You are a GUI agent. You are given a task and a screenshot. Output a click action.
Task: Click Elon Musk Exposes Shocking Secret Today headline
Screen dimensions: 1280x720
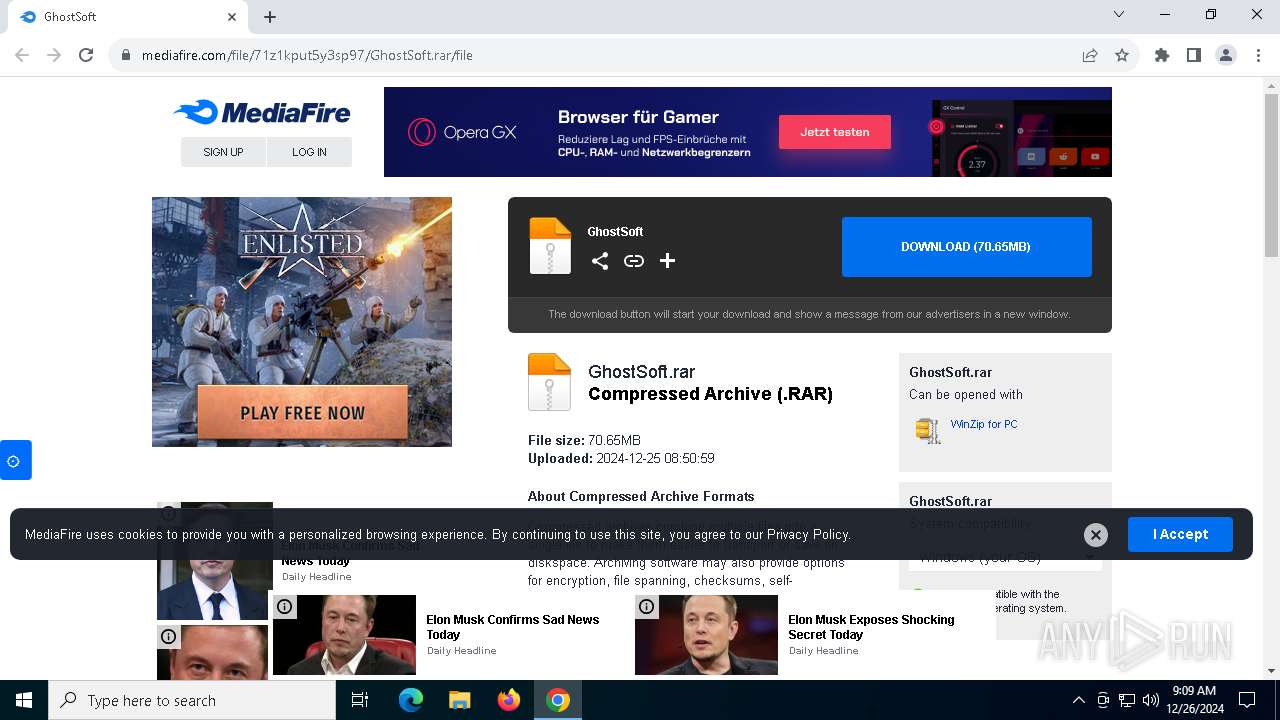pyautogui.click(x=871, y=627)
